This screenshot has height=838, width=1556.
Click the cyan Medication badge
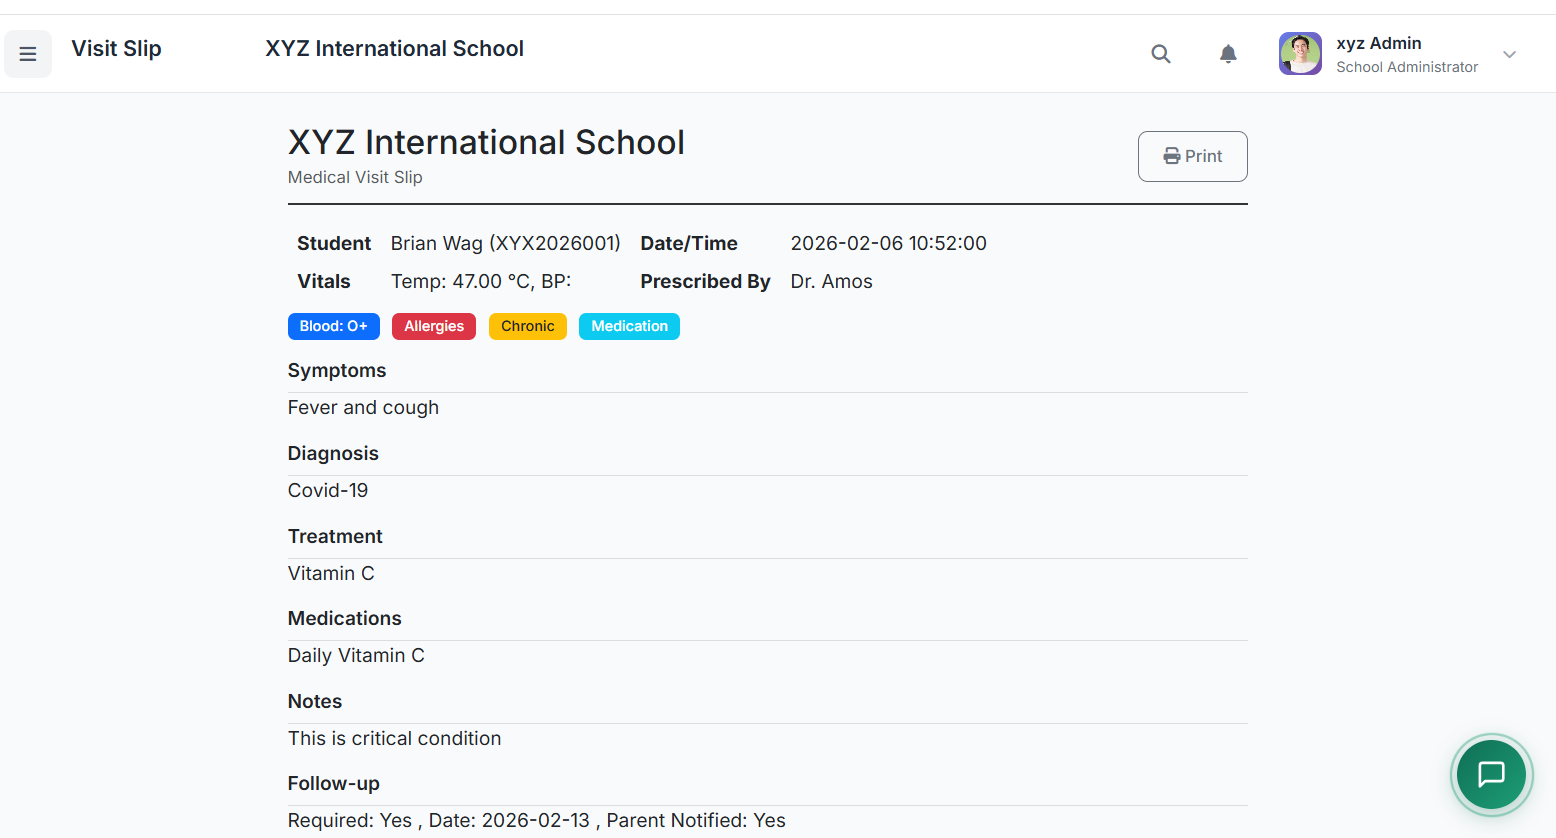click(x=629, y=326)
